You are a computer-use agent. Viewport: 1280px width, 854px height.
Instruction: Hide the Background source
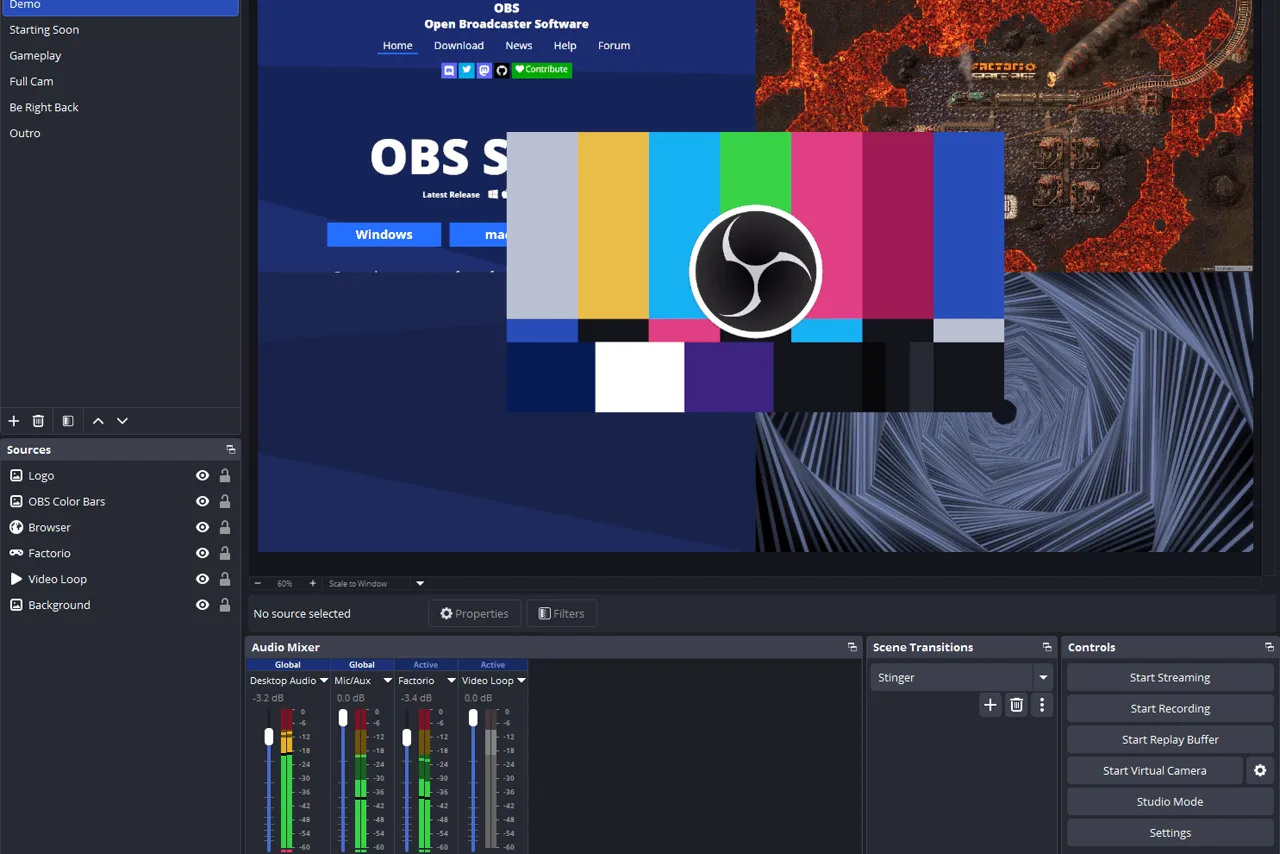pyautogui.click(x=202, y=605)
